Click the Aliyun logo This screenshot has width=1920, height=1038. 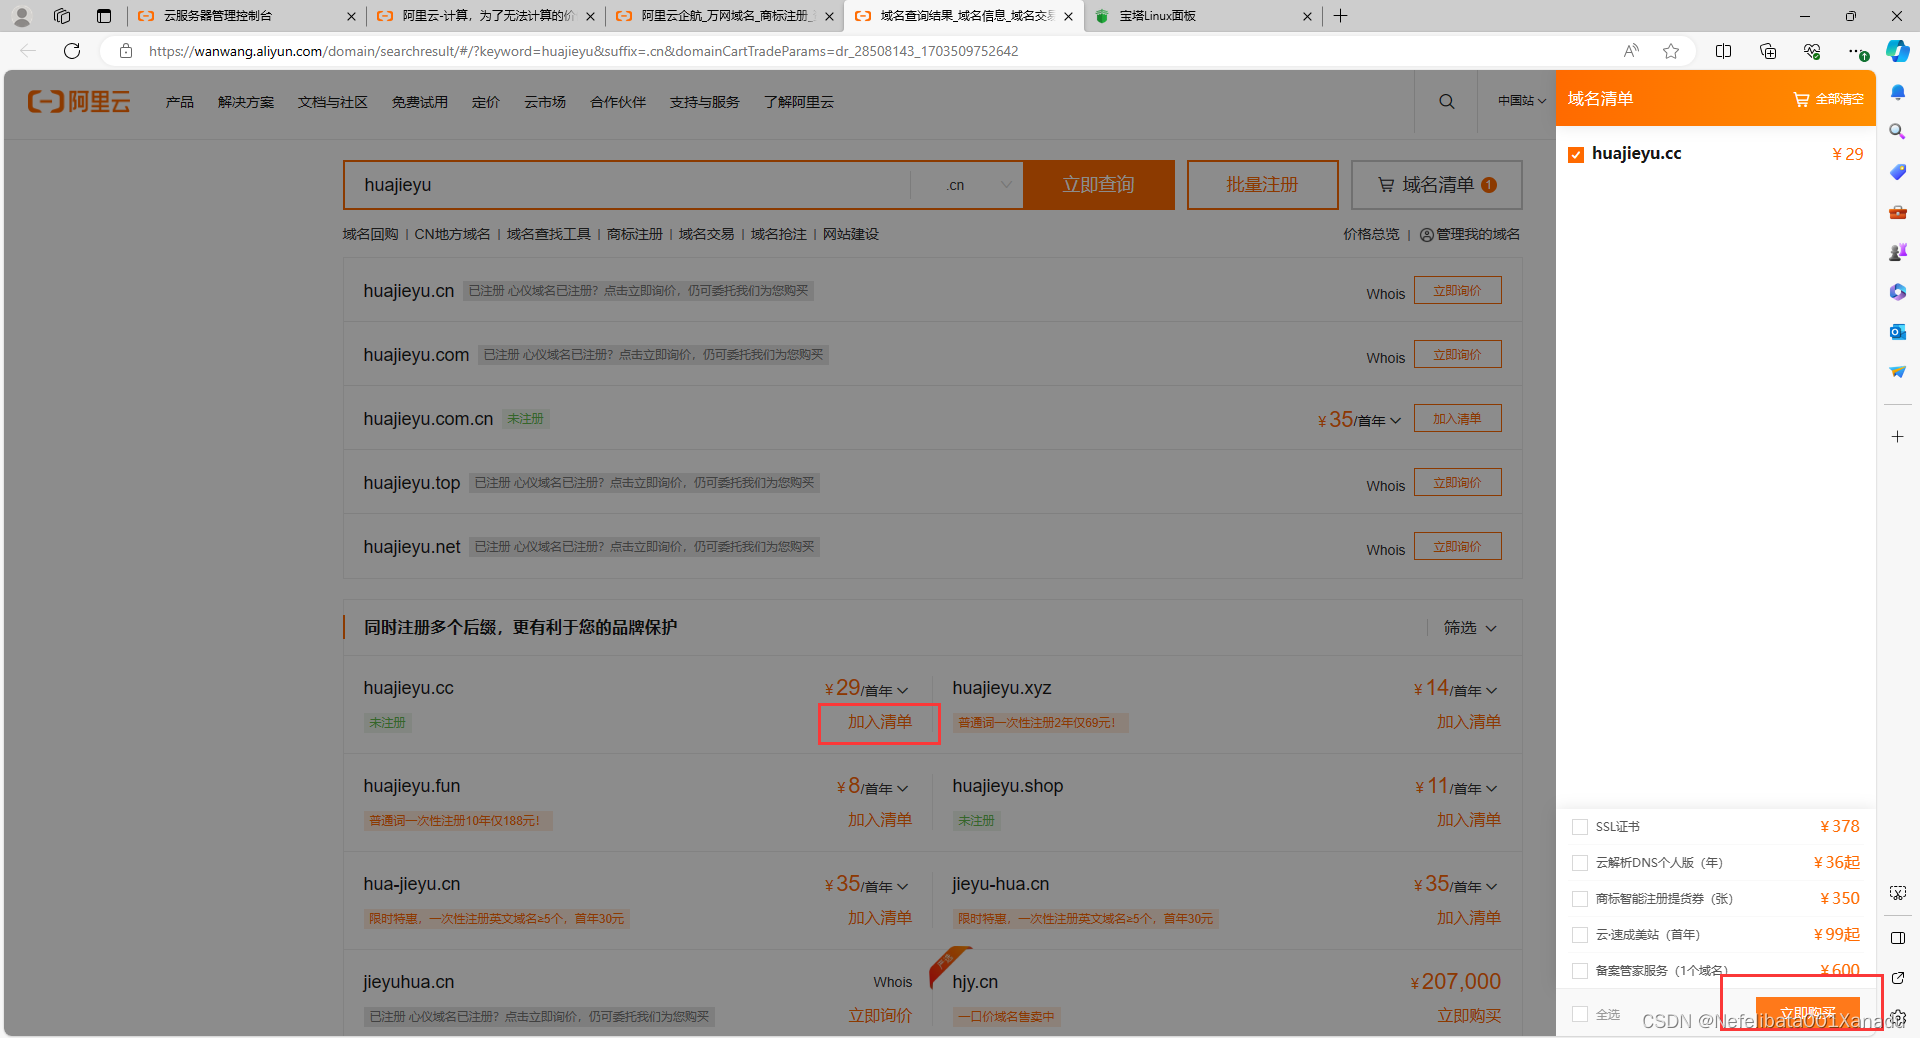pyautogui.click(x=79, y=101)
